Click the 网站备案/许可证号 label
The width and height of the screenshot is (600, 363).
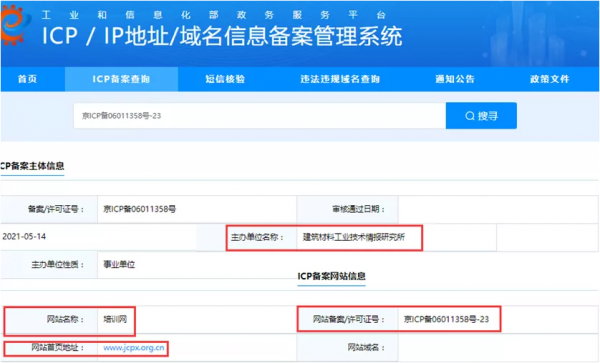coord(349,319)
